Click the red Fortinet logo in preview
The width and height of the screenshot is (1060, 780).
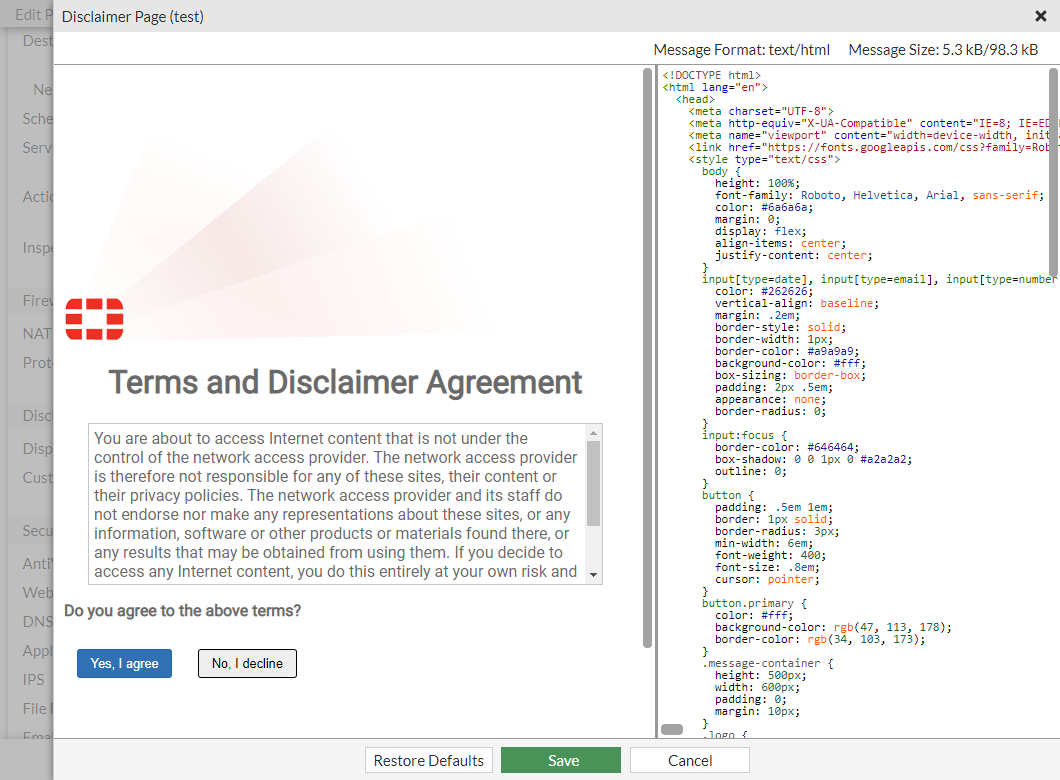click(x=94, y=318)
